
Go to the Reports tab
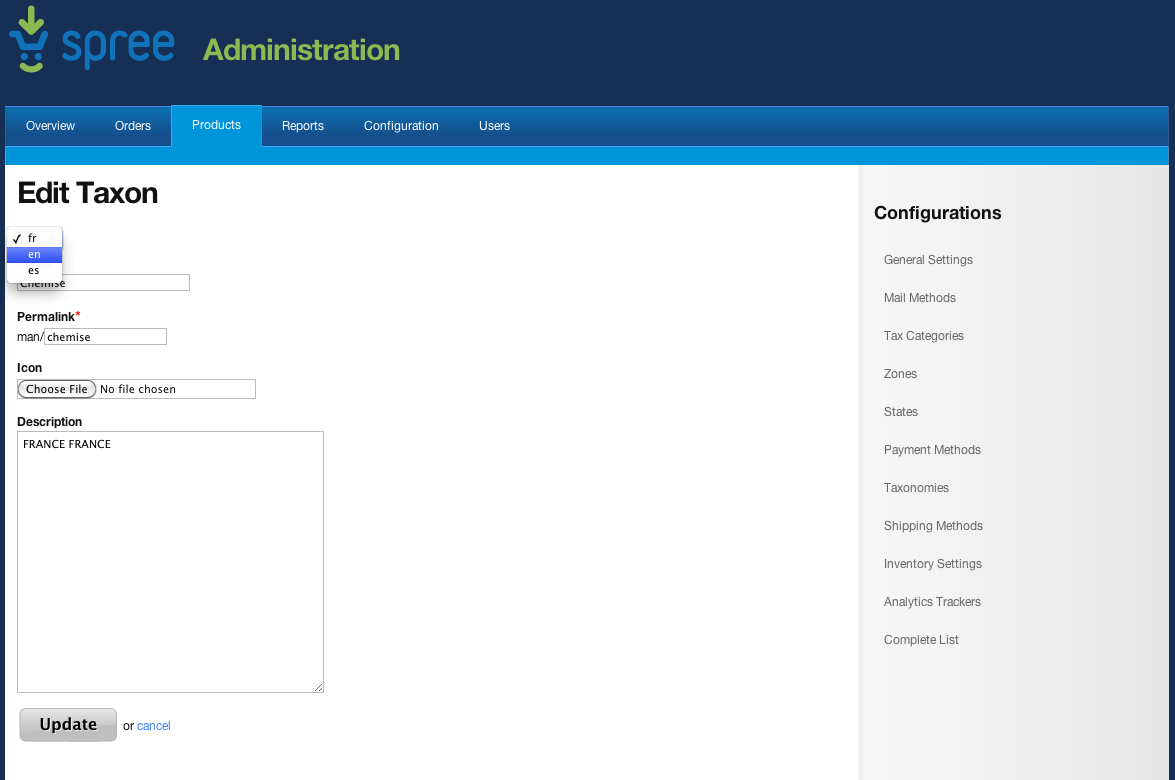303,126
